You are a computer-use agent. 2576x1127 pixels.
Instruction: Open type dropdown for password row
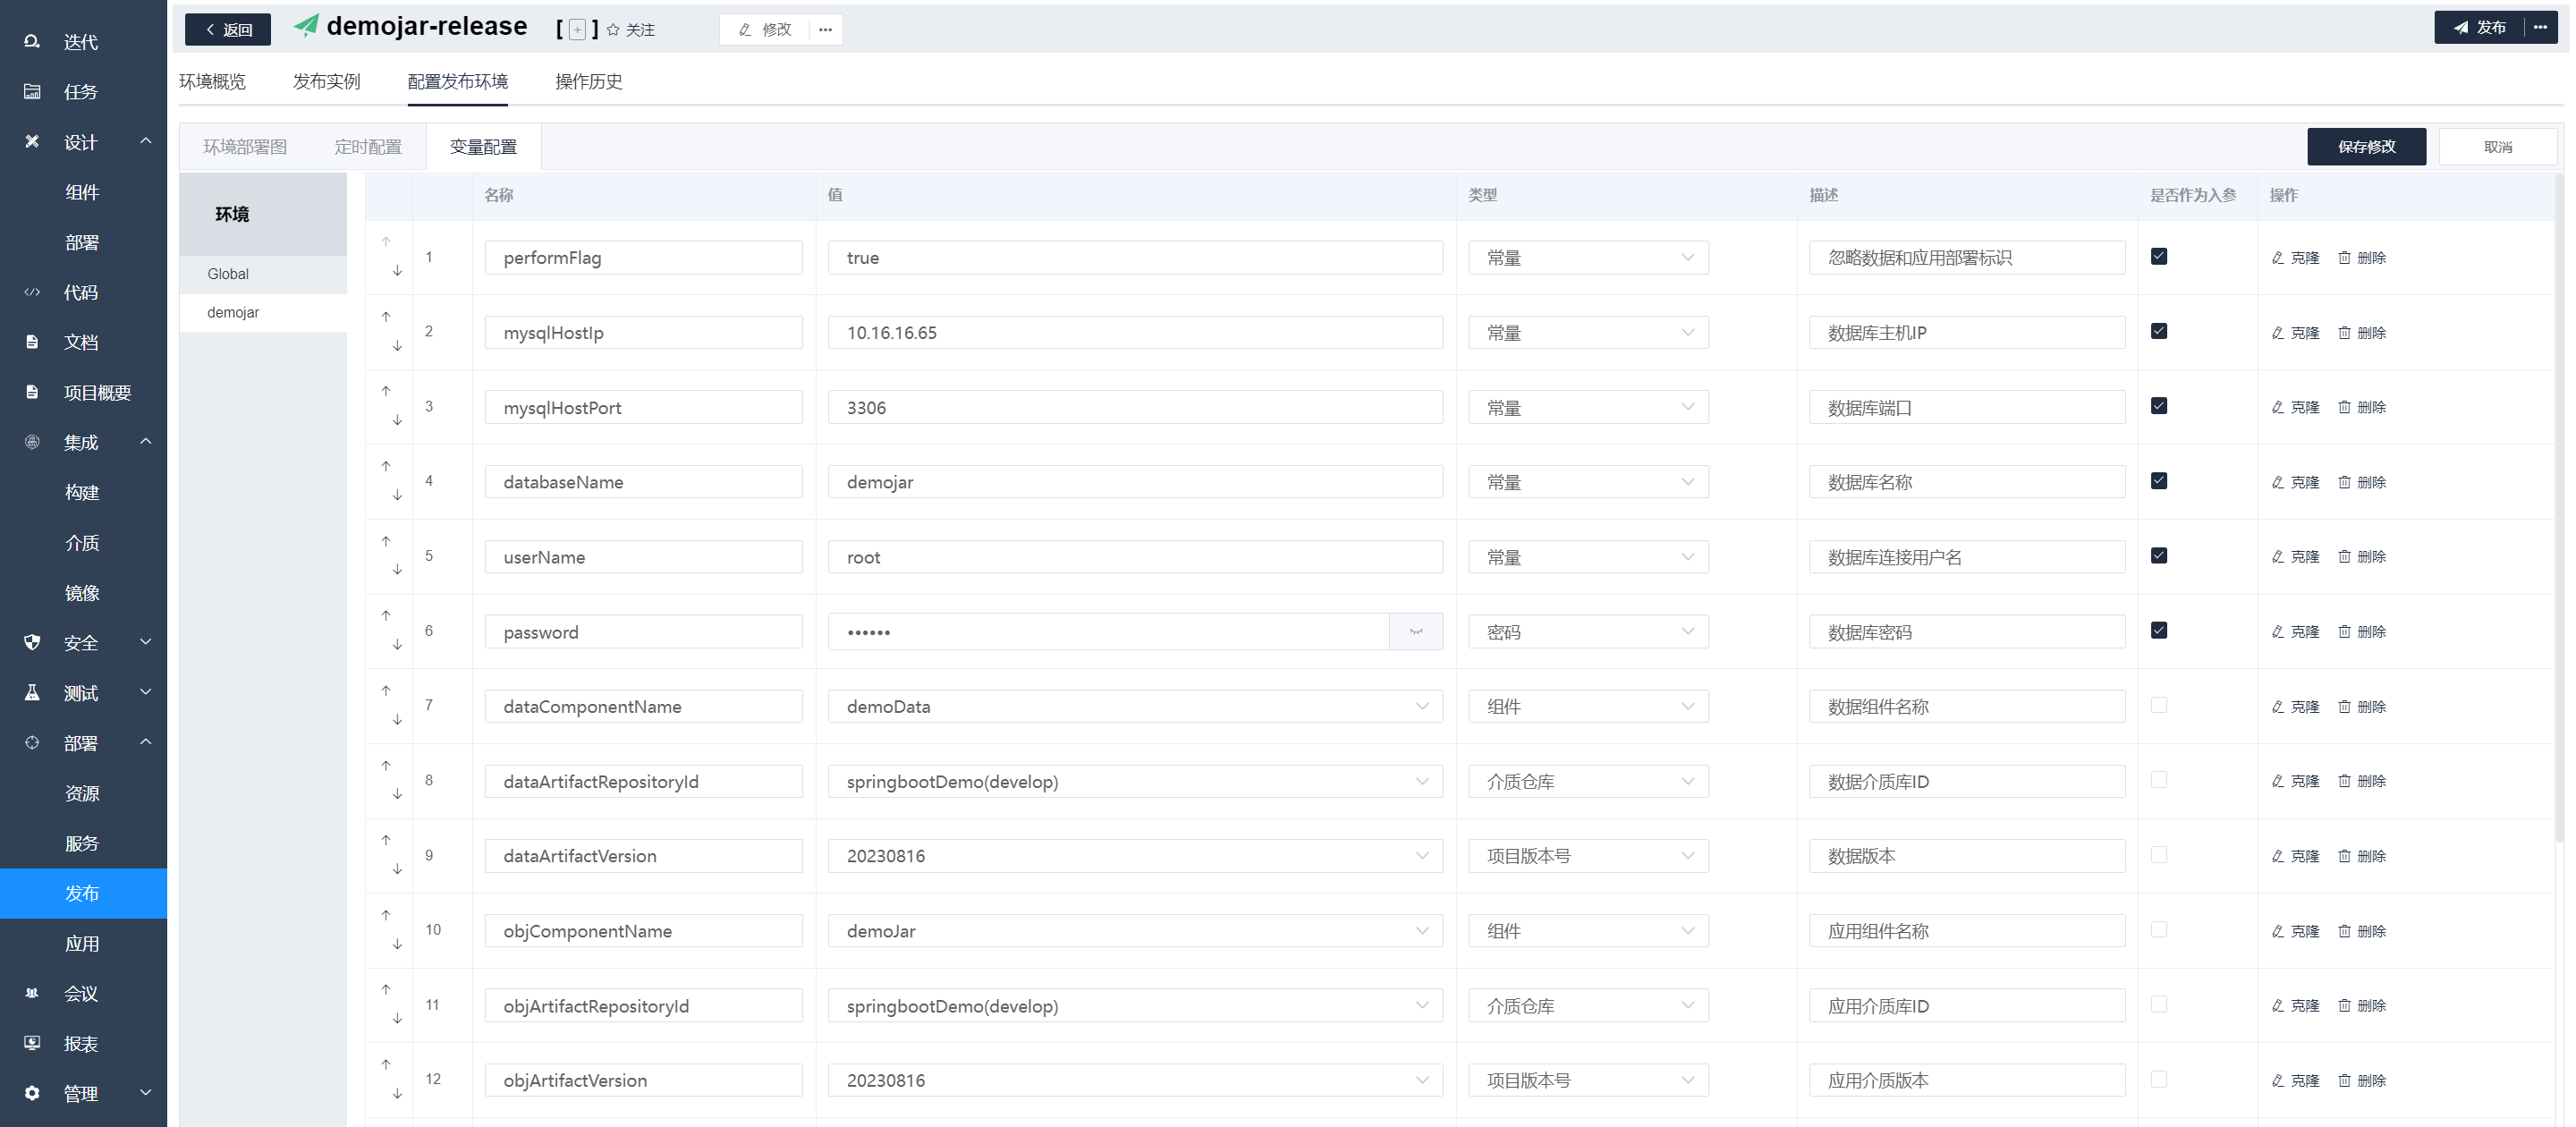coord(1587,632)
